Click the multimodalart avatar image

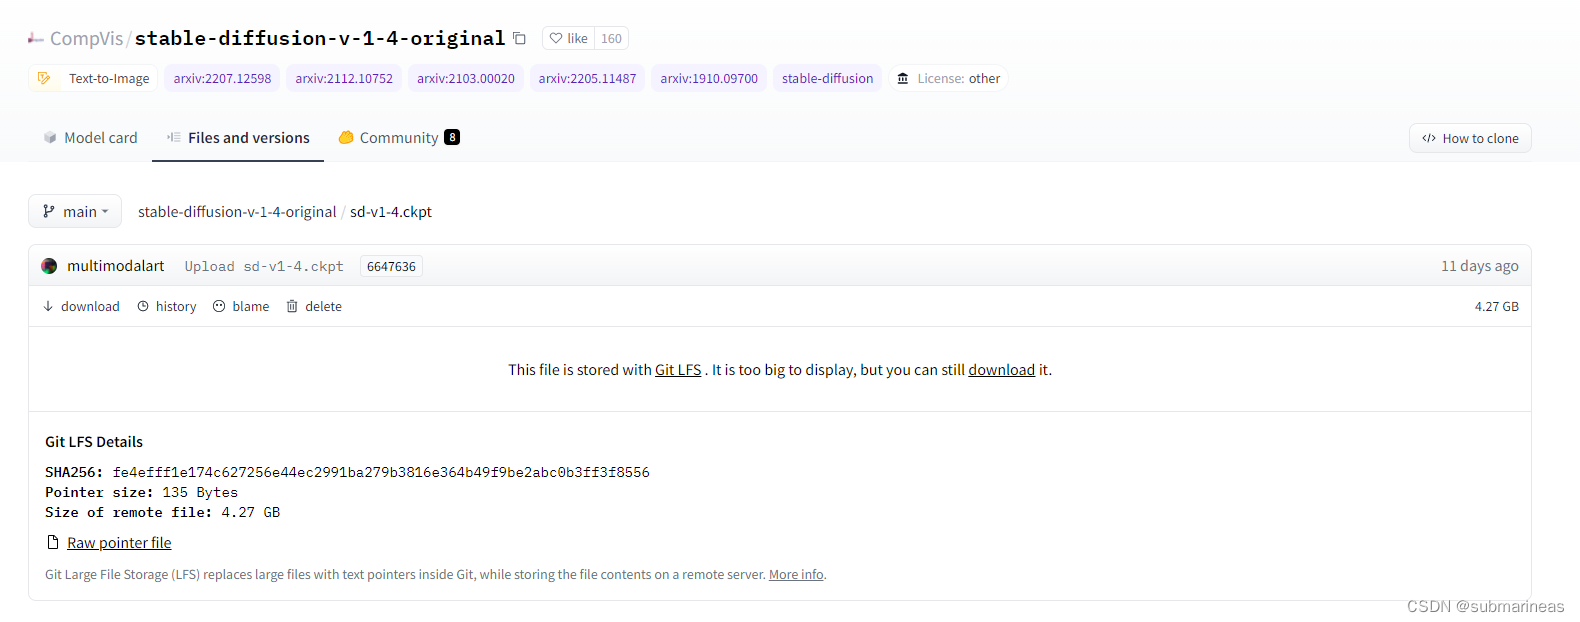(49, 266)
